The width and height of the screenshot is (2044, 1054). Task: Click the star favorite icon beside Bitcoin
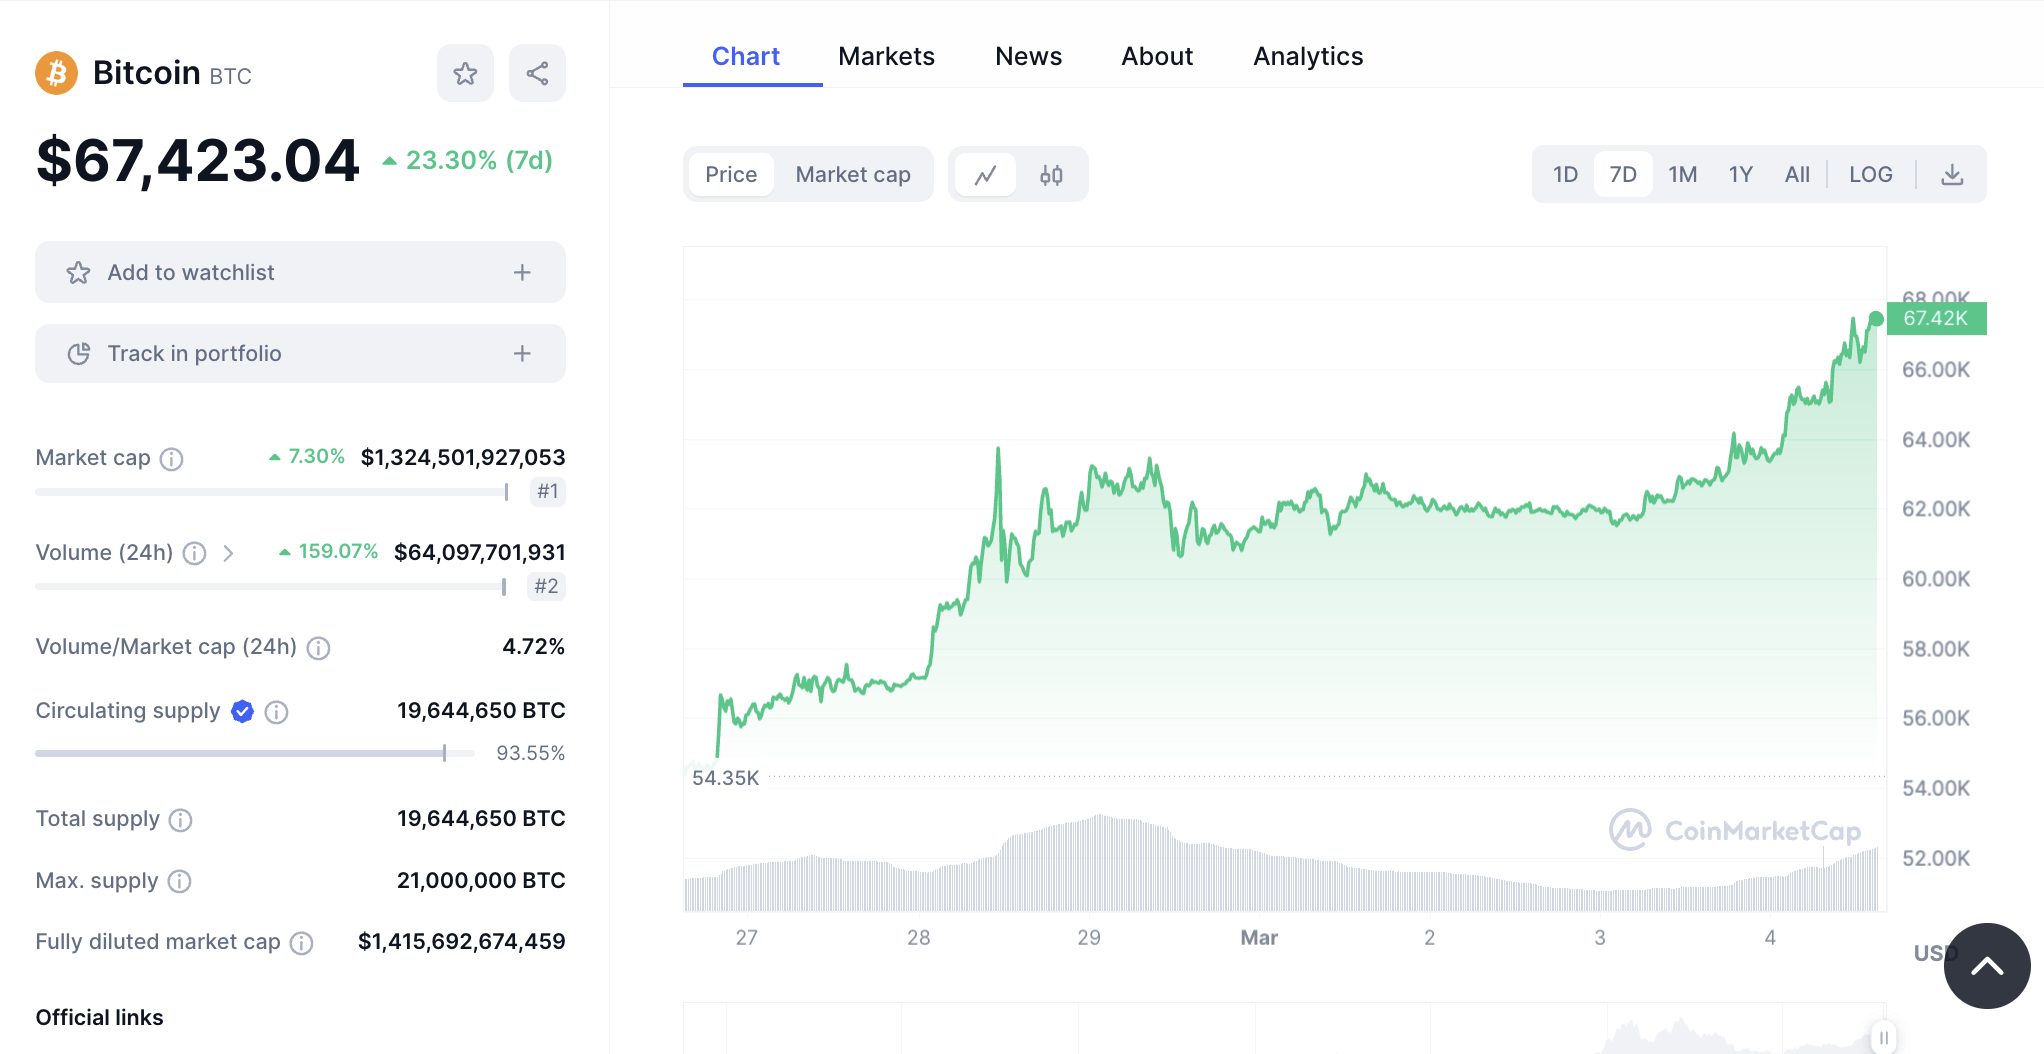pyautogui.click(x=465, y=73)
